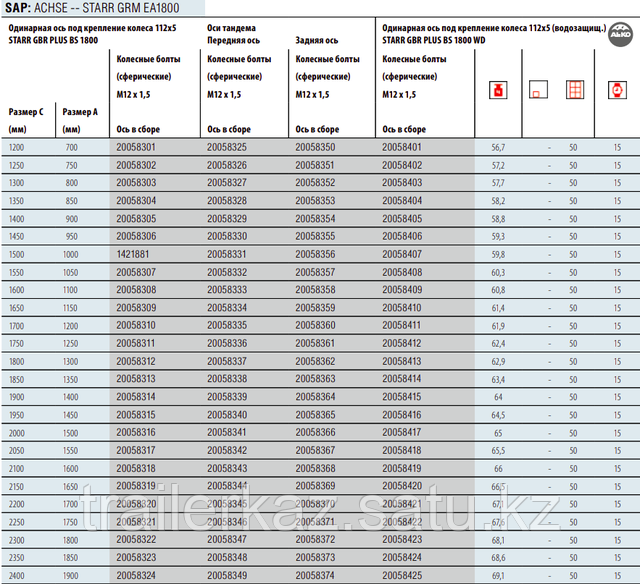Click Размер A value 950
640x584 pixels.
pyautogui.click(x=71, y=236)
